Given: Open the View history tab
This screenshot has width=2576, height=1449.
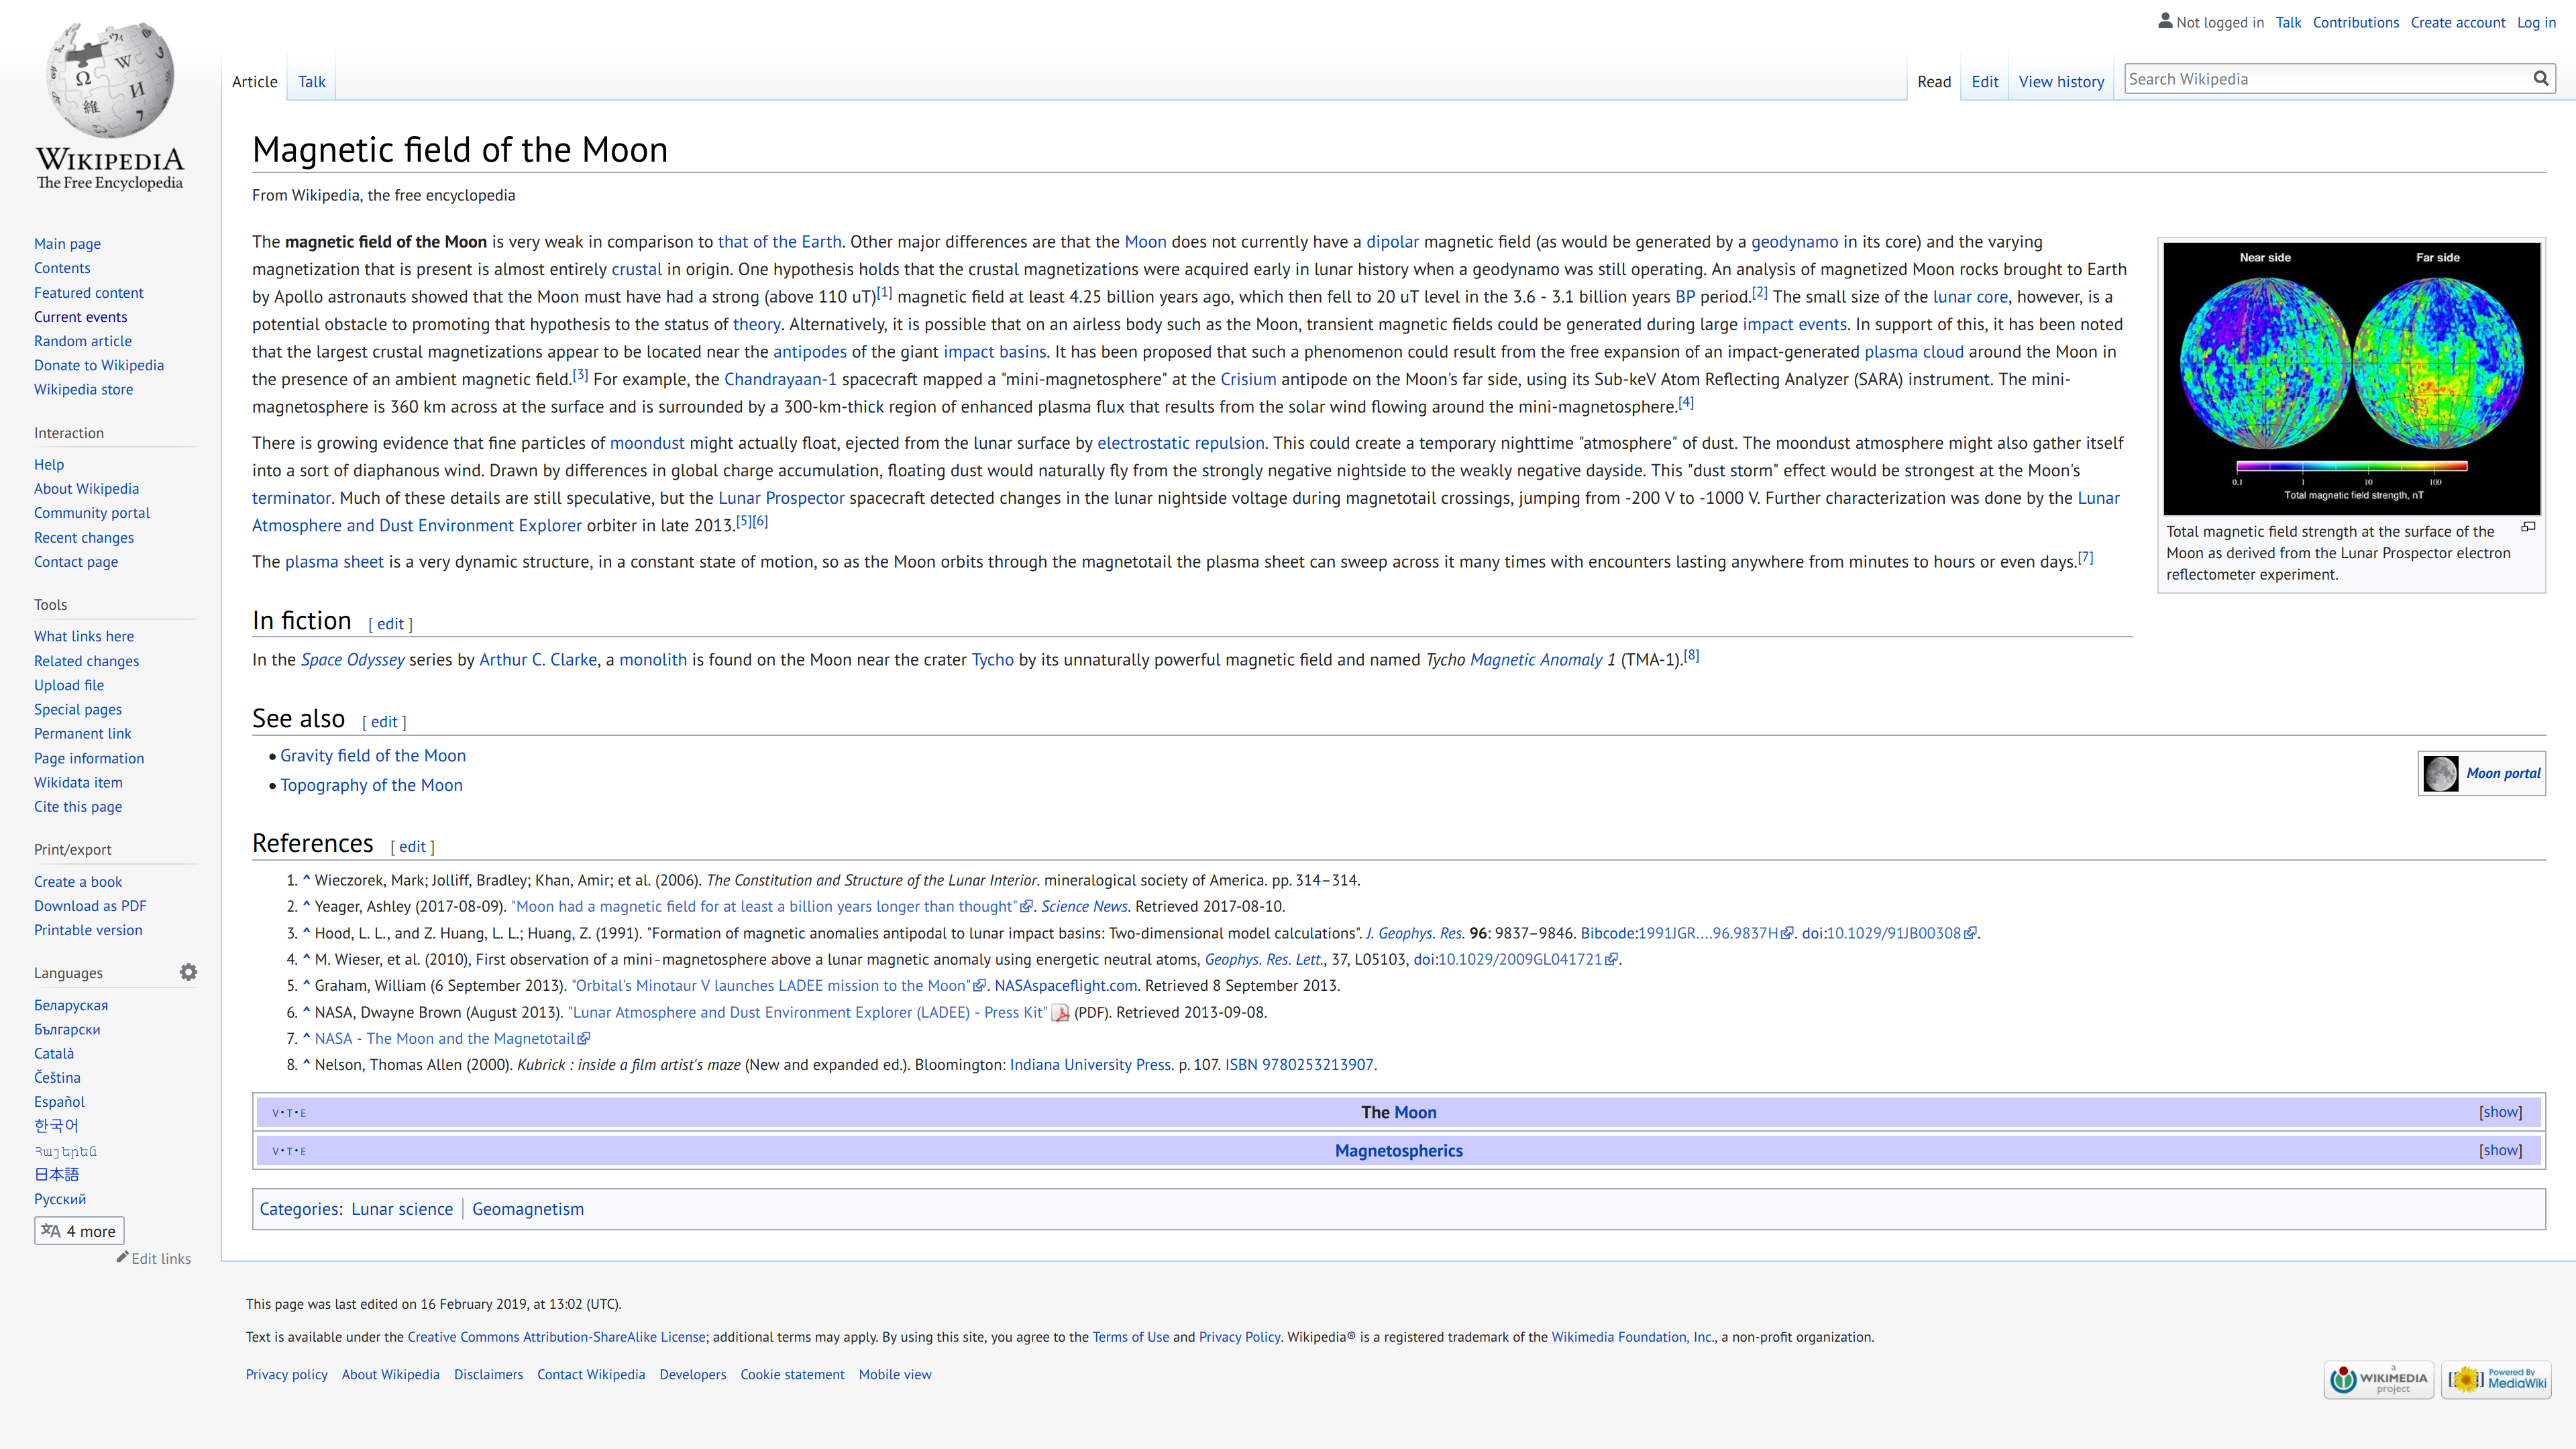Looking at the screenshot, I should tap(2061, 82).
